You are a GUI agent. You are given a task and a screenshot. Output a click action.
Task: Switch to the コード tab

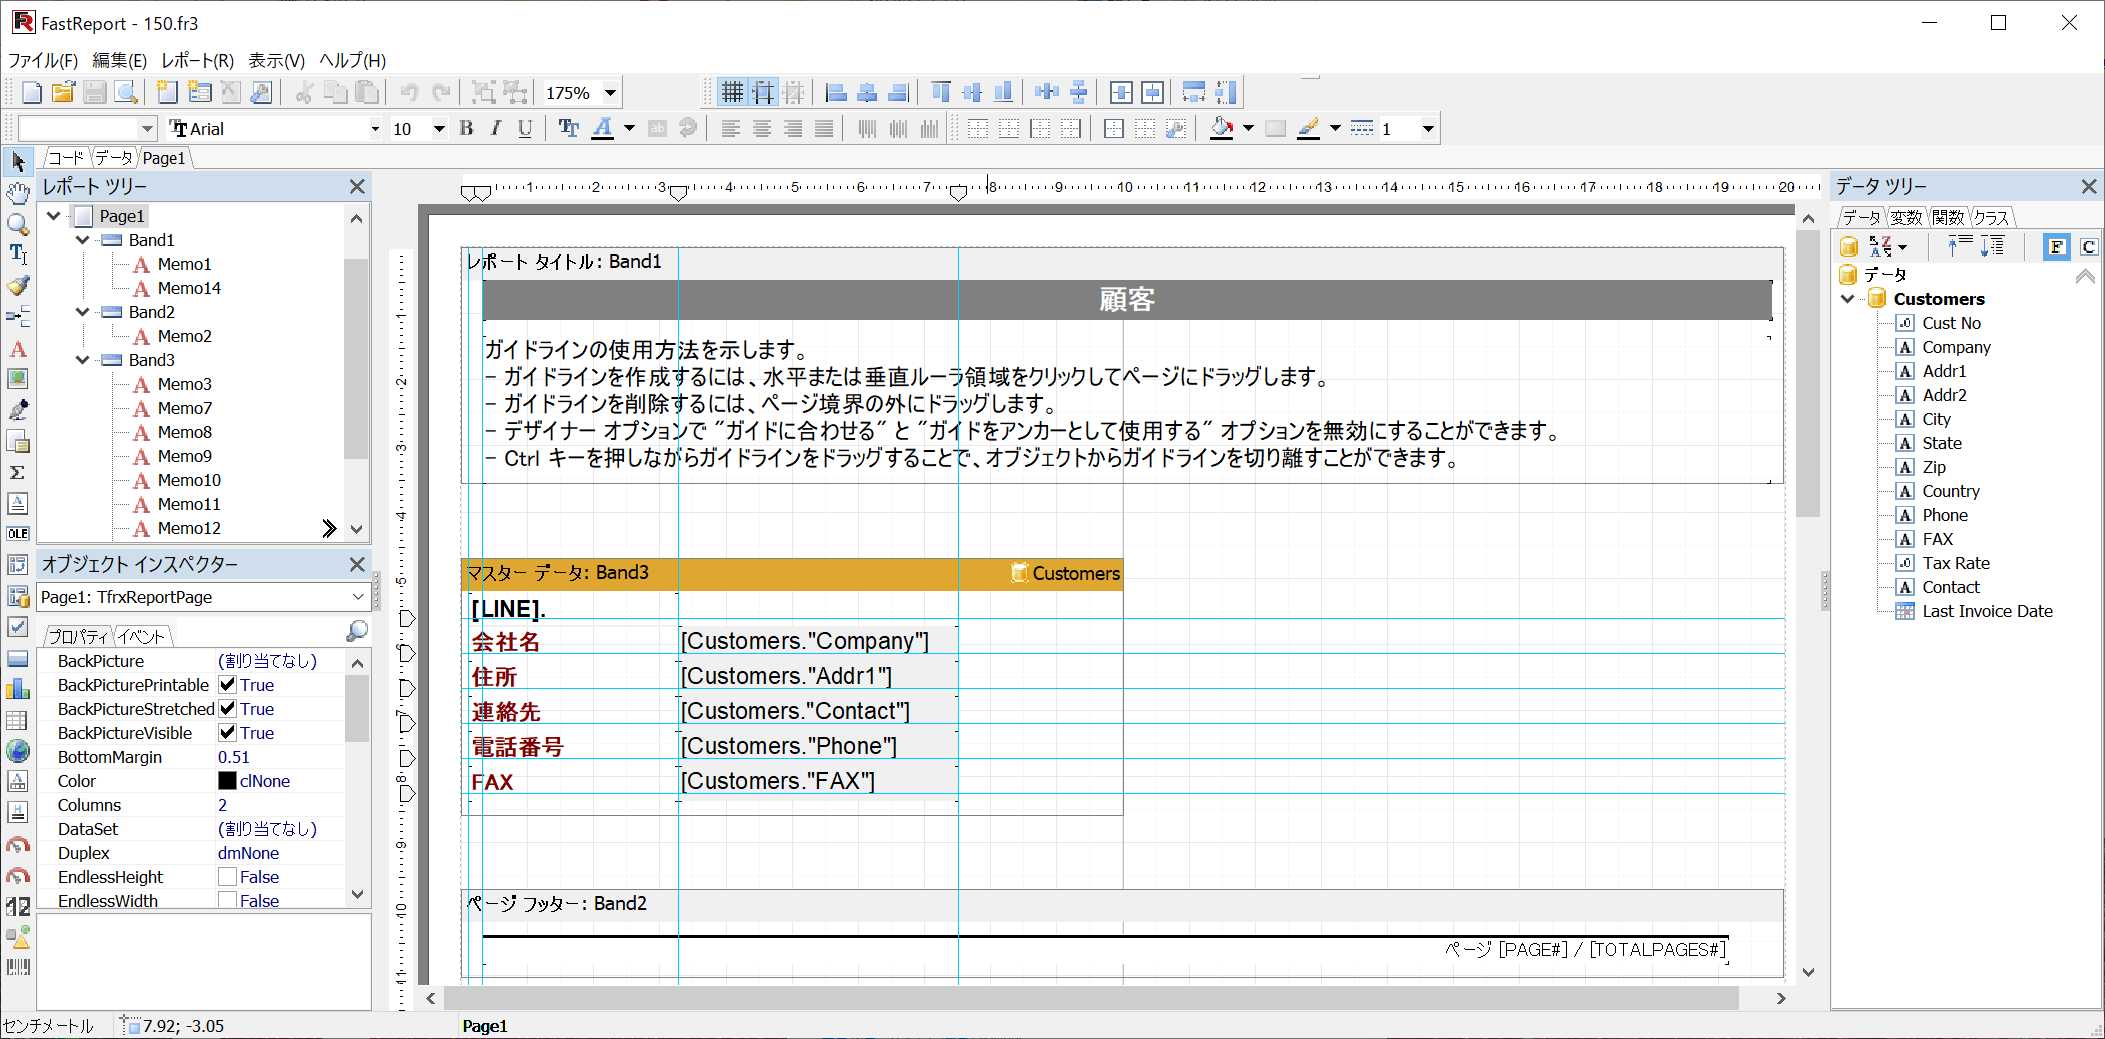[67, 158]
